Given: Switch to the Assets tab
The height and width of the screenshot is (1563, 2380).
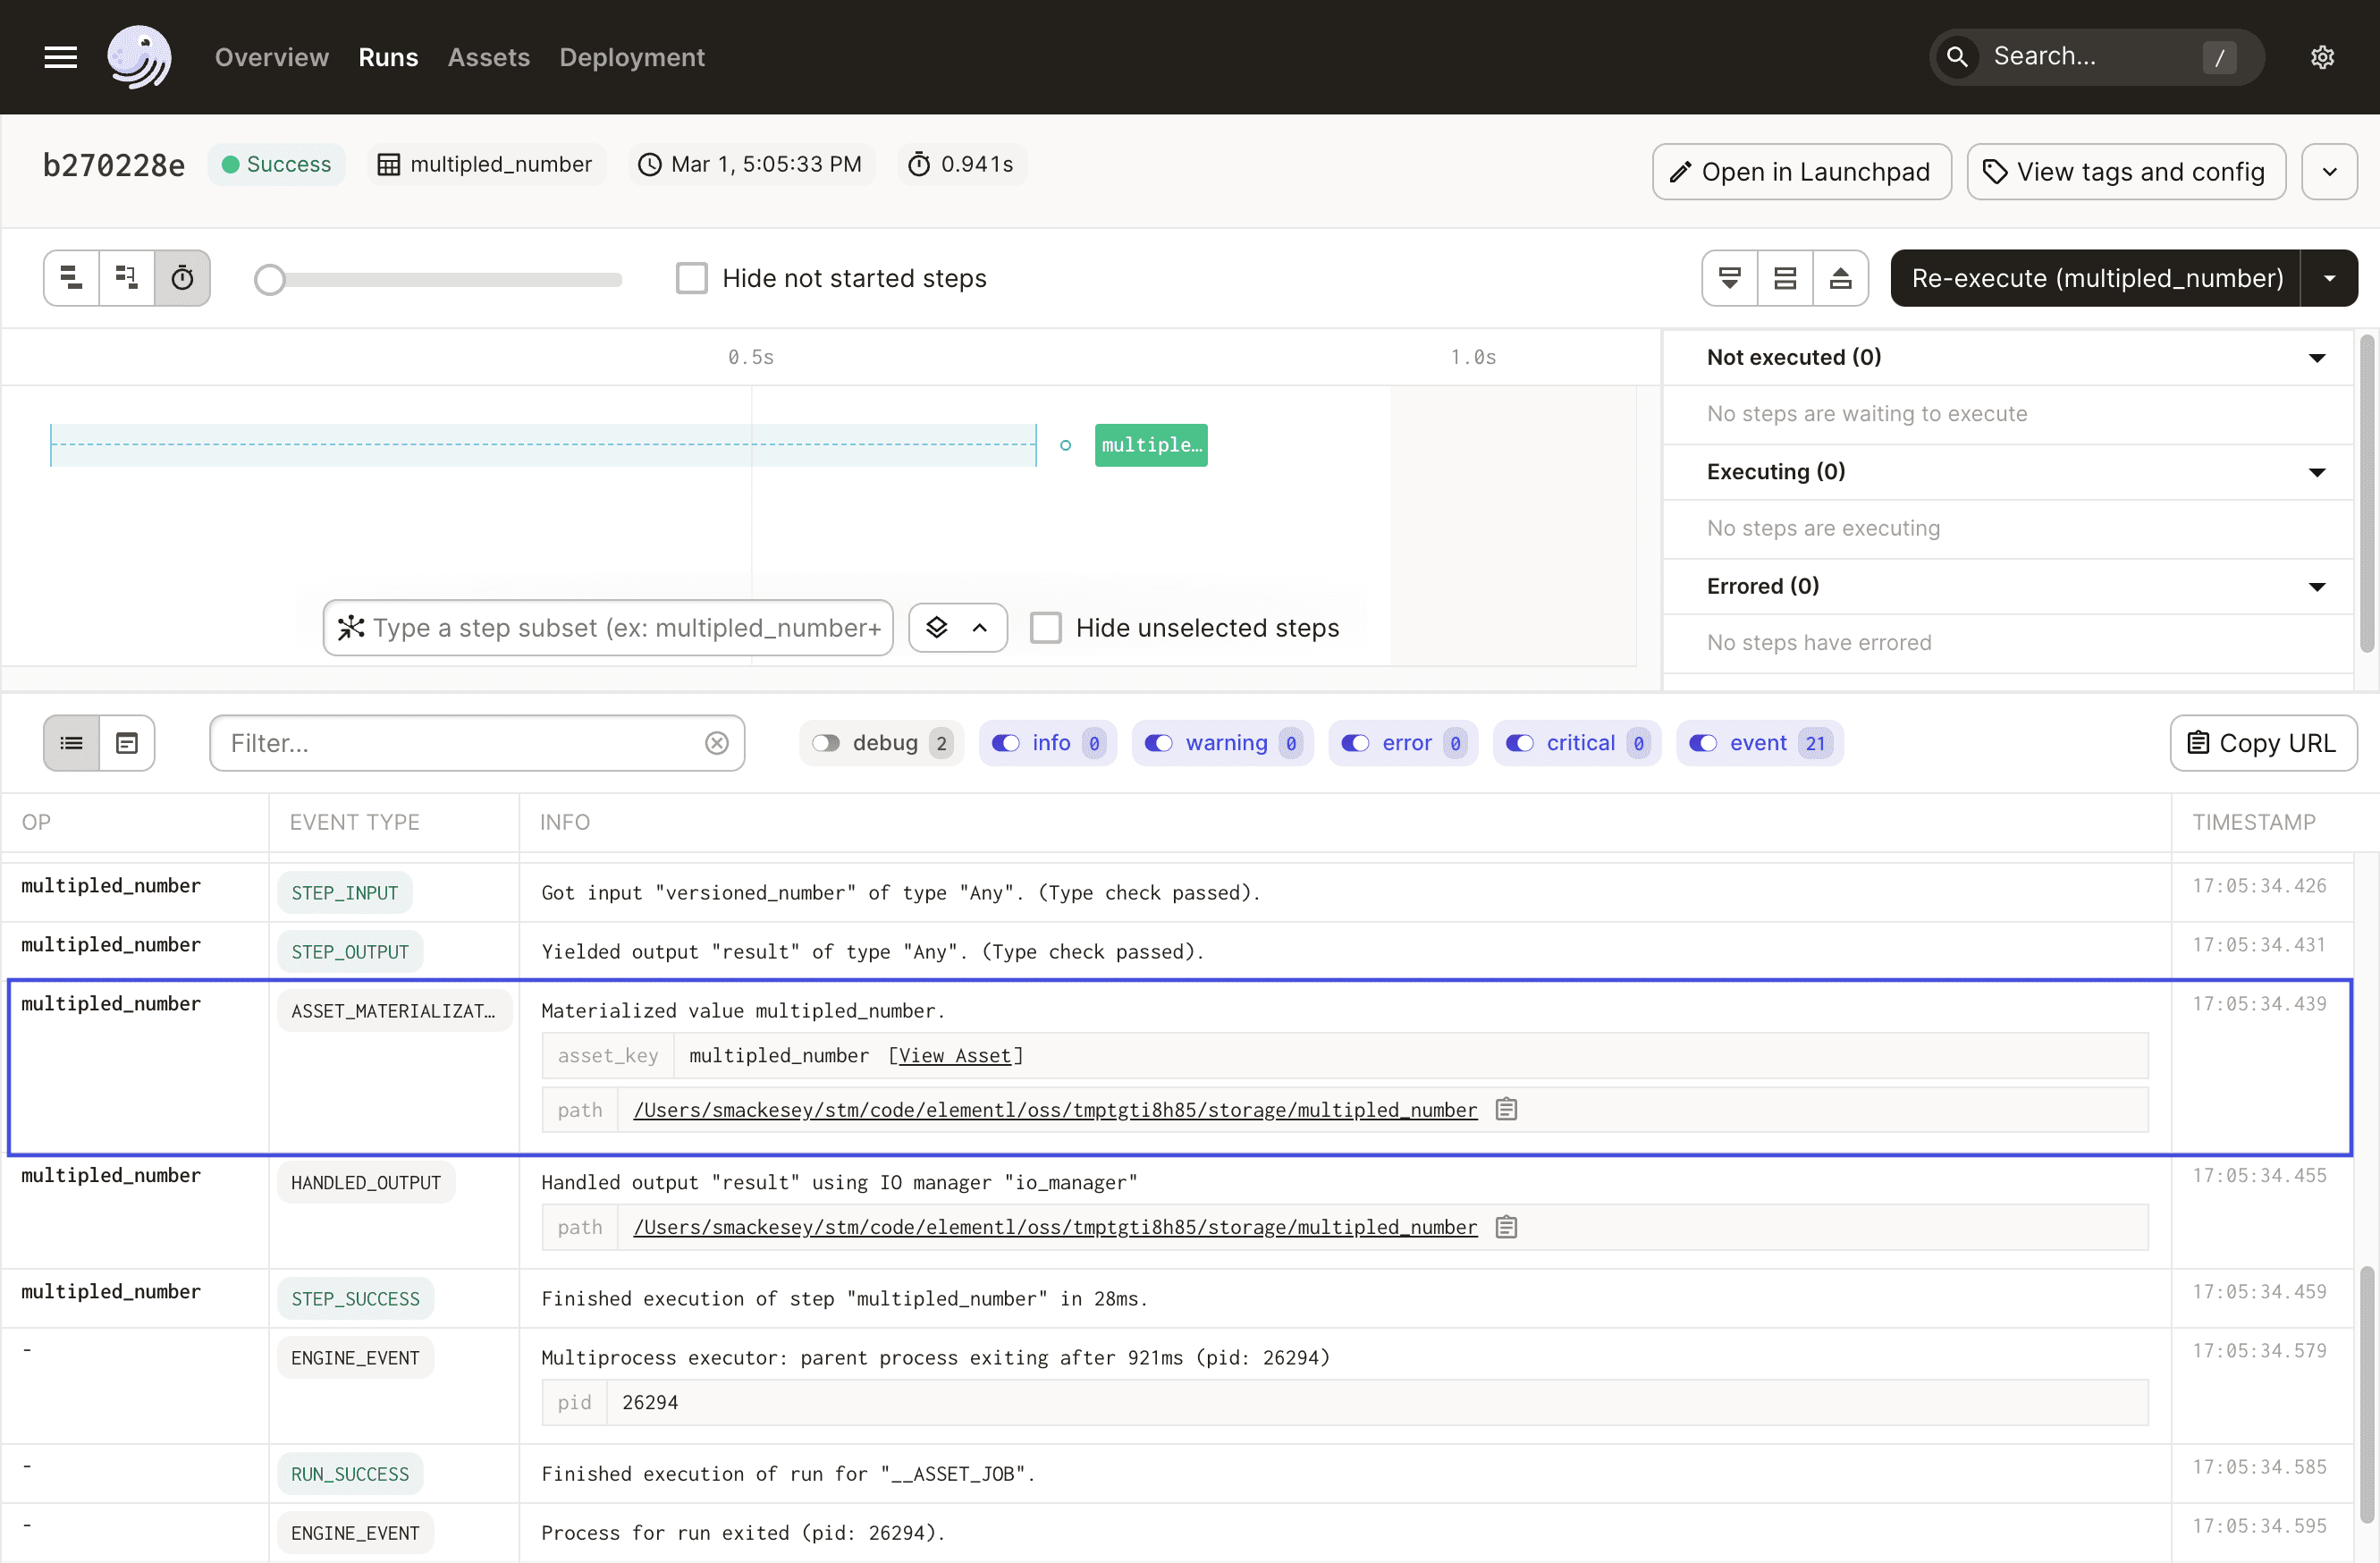Looking at the screenshot, I should click(x=488, y=57).
